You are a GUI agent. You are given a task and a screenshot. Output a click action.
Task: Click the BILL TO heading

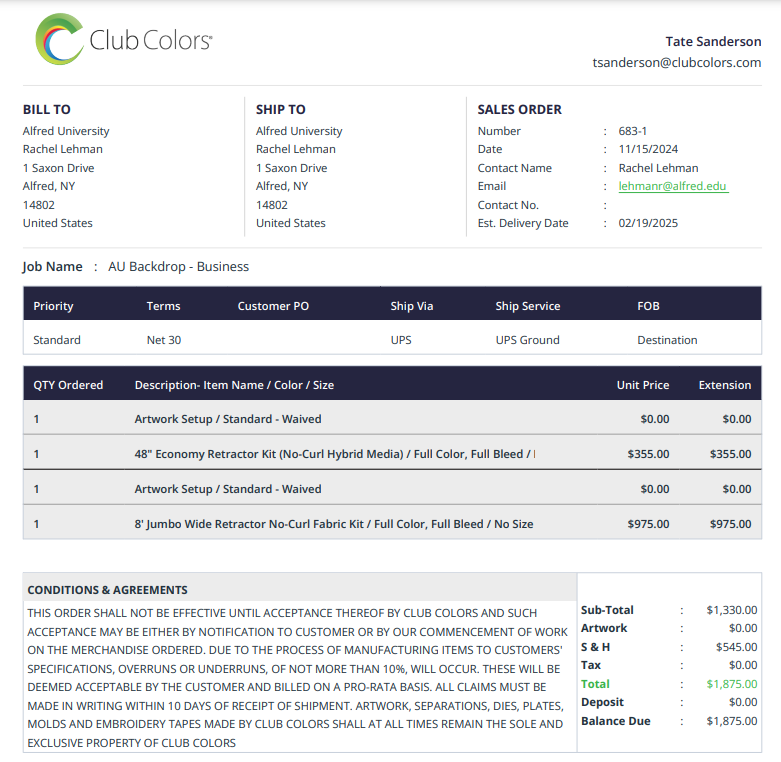point(46,110)
